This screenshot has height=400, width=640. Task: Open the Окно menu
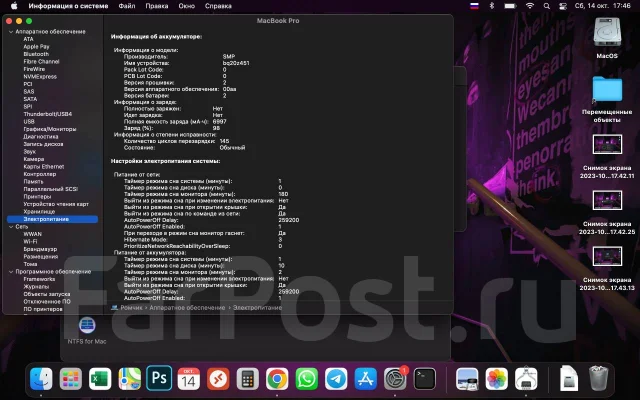coord(187,6)
